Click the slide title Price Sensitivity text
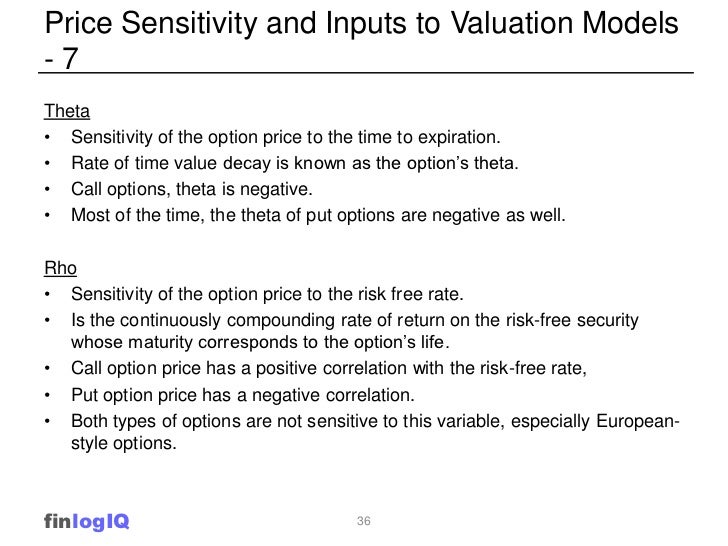728x546 pixels. point(361,23)
